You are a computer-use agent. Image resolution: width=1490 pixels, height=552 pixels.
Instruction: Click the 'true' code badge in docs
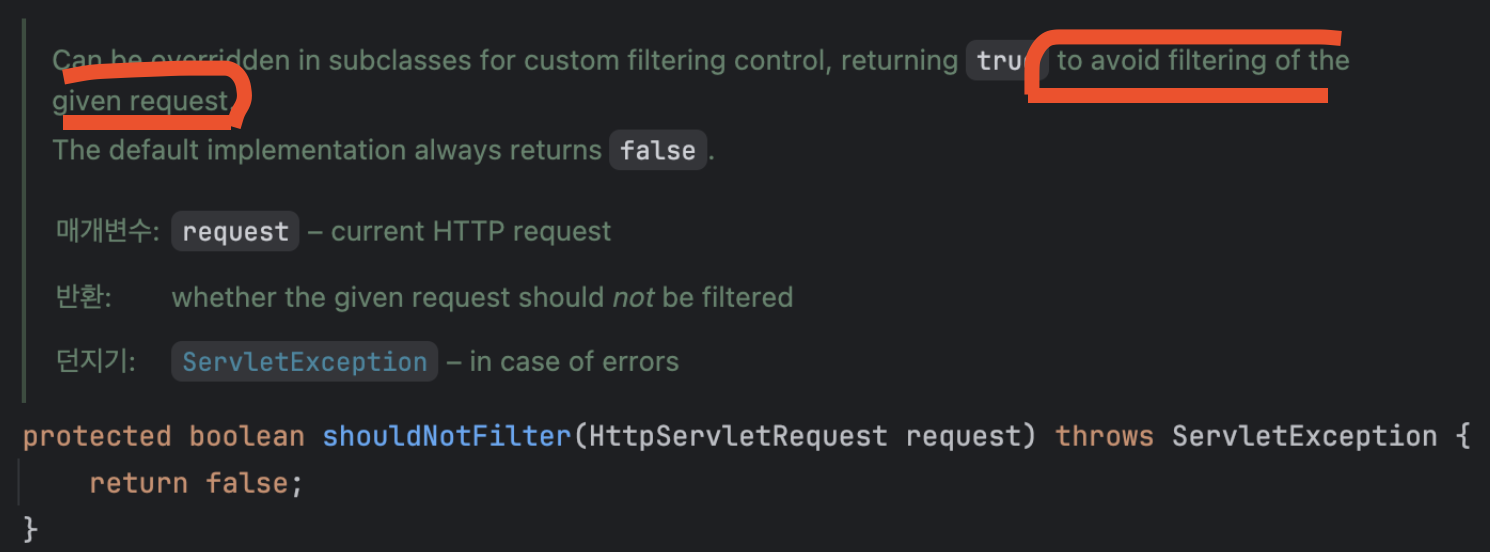(1005, 61)
